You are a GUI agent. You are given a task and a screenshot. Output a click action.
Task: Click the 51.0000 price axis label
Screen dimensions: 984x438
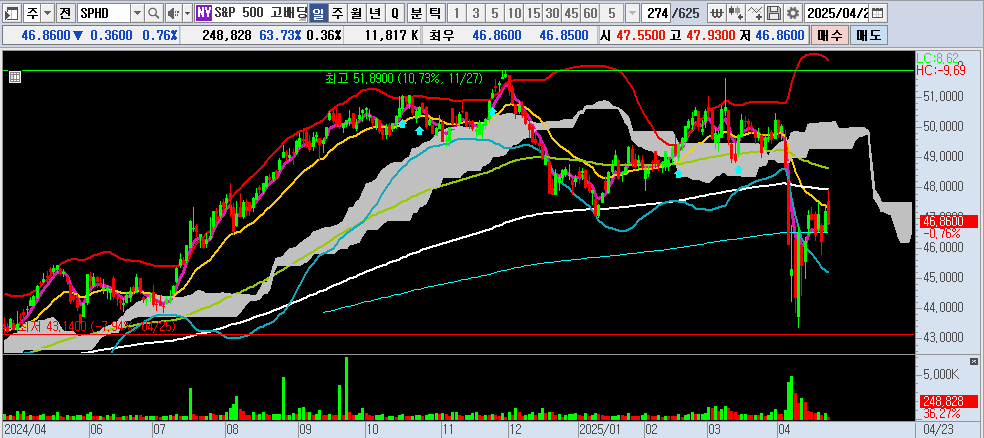click(942, 96)
